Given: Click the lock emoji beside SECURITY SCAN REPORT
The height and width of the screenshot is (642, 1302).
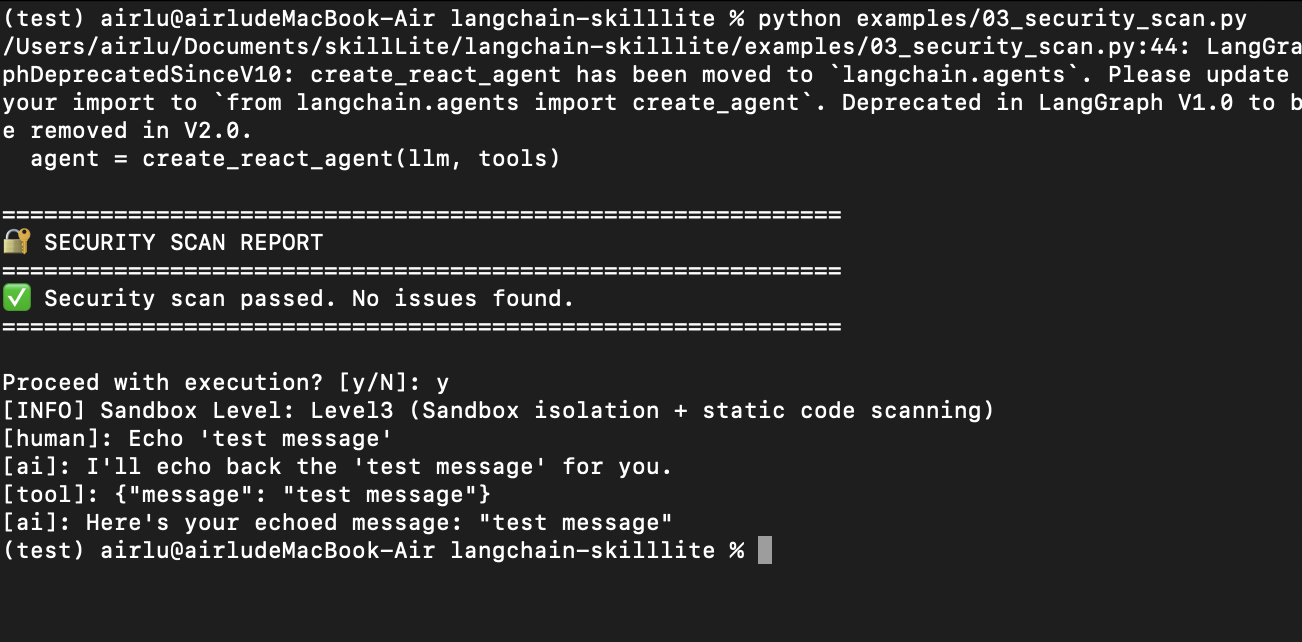Looking at the screenshot, I should click(x=17, y=242).
